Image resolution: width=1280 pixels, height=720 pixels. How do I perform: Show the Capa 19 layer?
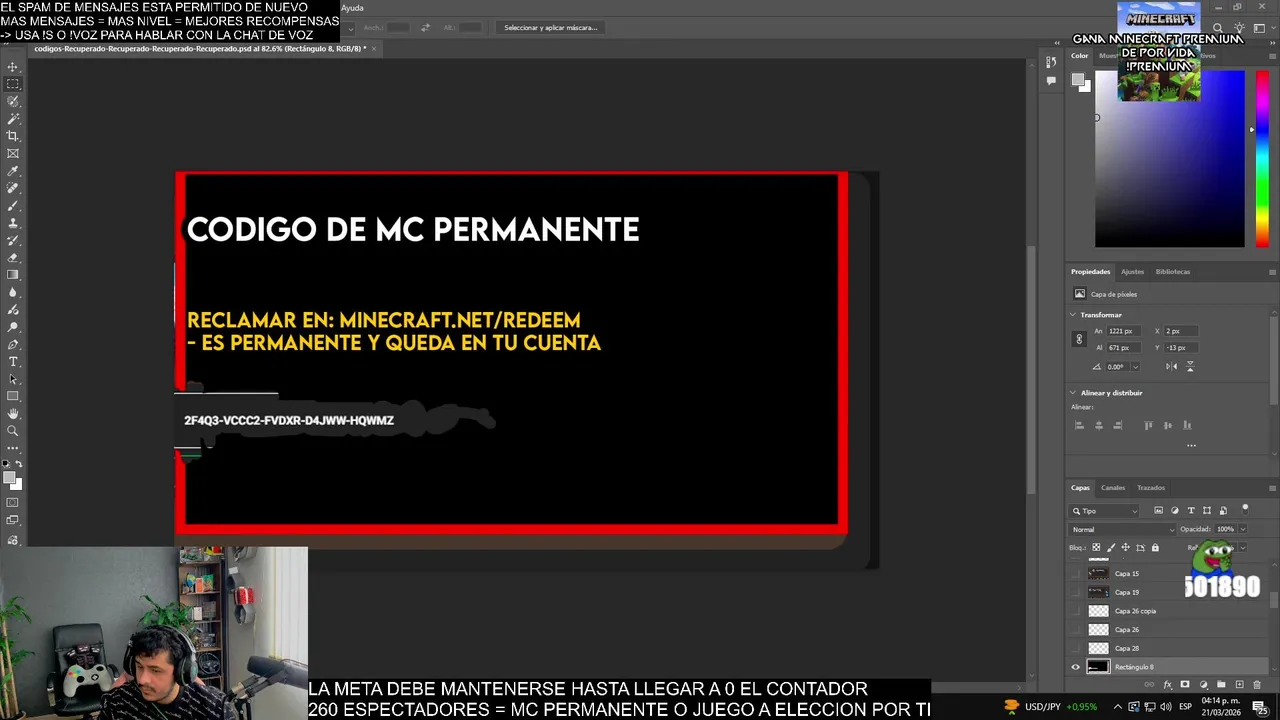(x=1076, y=592)
